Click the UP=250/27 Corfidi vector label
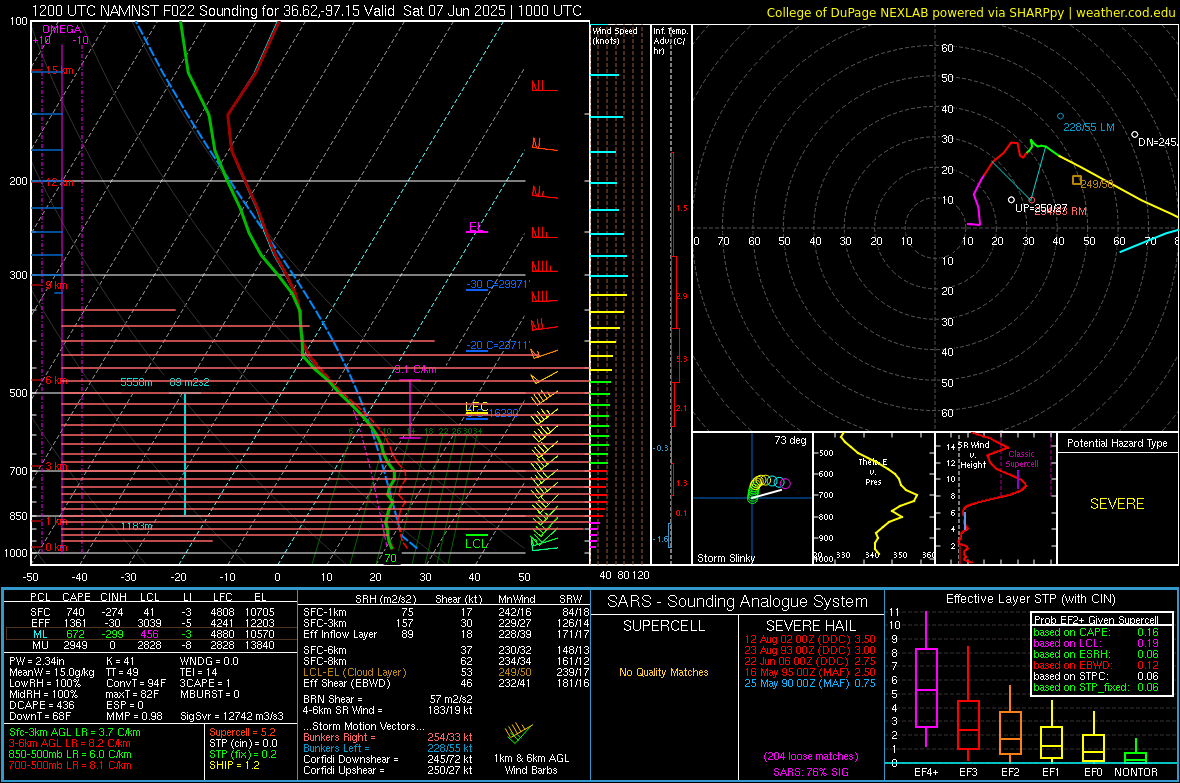Screen dimensions: 1180x783 click(x=1041, y=208)
